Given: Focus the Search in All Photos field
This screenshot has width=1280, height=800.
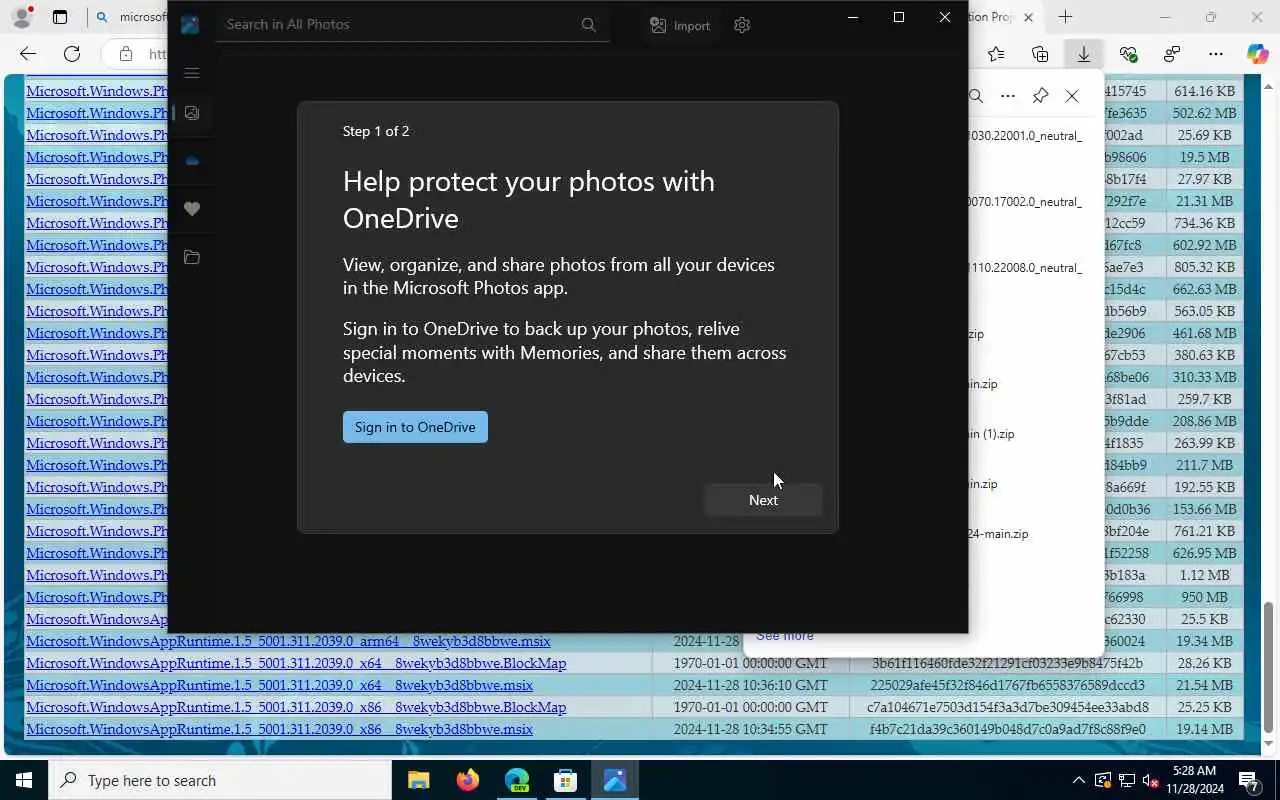Looking at the screenshot, I should coord(412,25).
